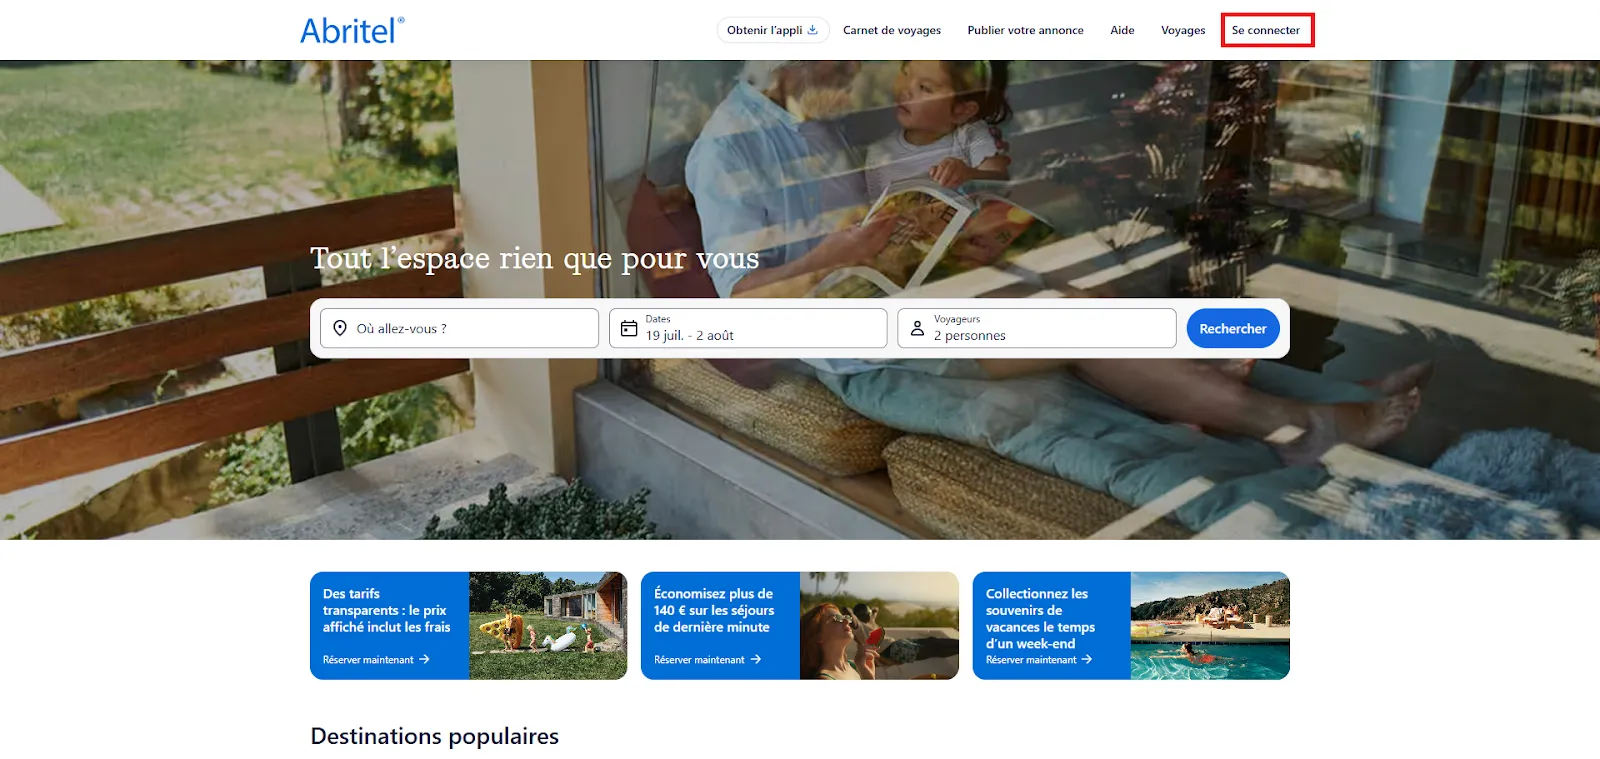Click the arrow on the Économisez plus card
The image size is (1600, 759).
point(756,660)
